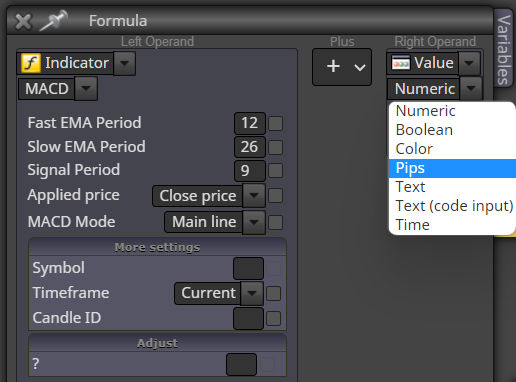Open the Variables side tab
Screen dimensions: 516x382
(504, 49)
